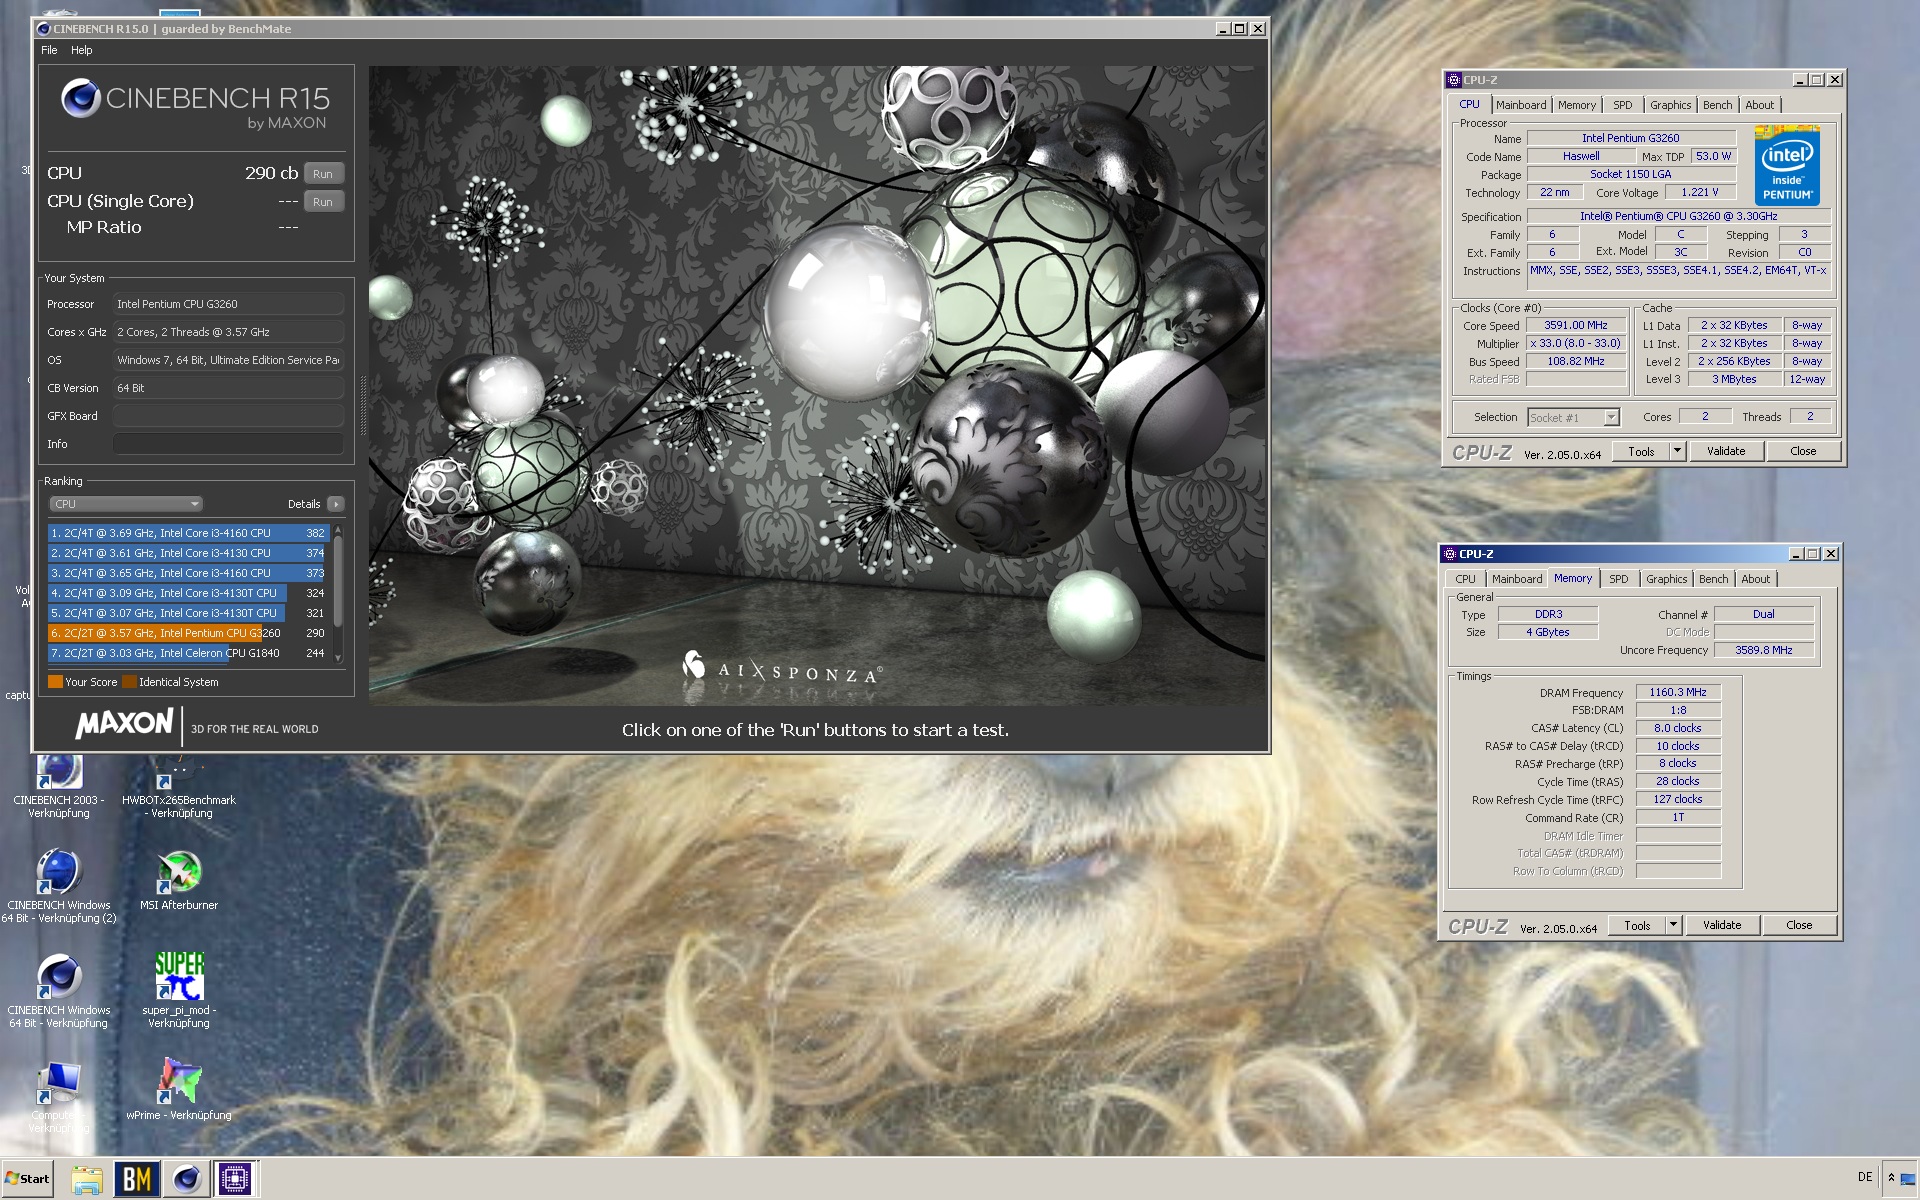1920x1200 pixels.
Task: Click the upper CPU-Z title bar icon
Action: (x=1453, y=80)
